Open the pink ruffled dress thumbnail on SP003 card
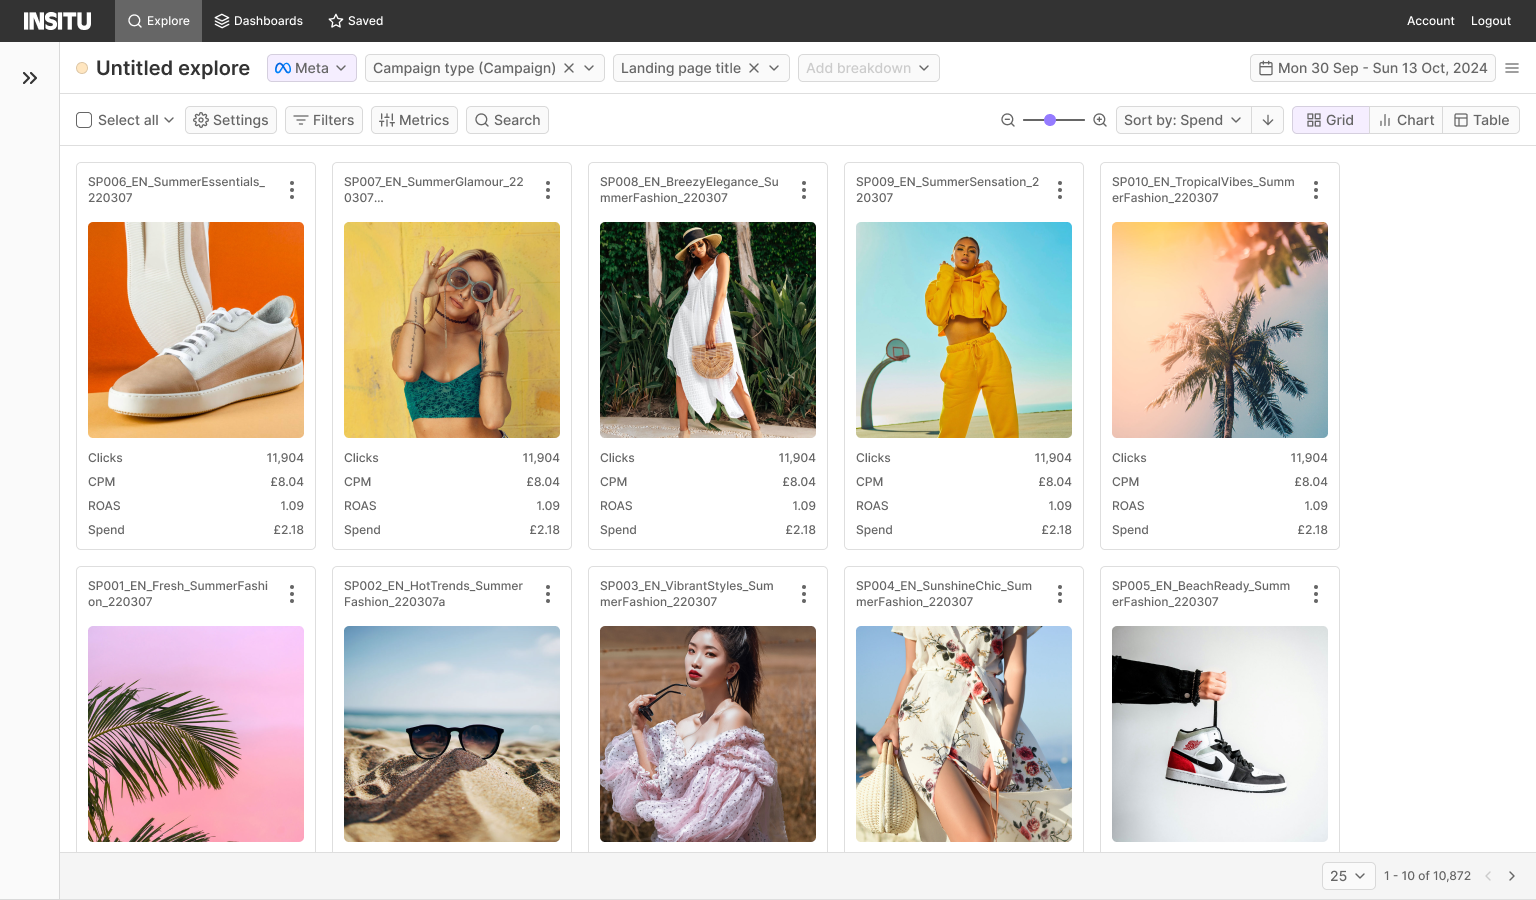Screen dimensions: 1536x900 coord(708,734)
